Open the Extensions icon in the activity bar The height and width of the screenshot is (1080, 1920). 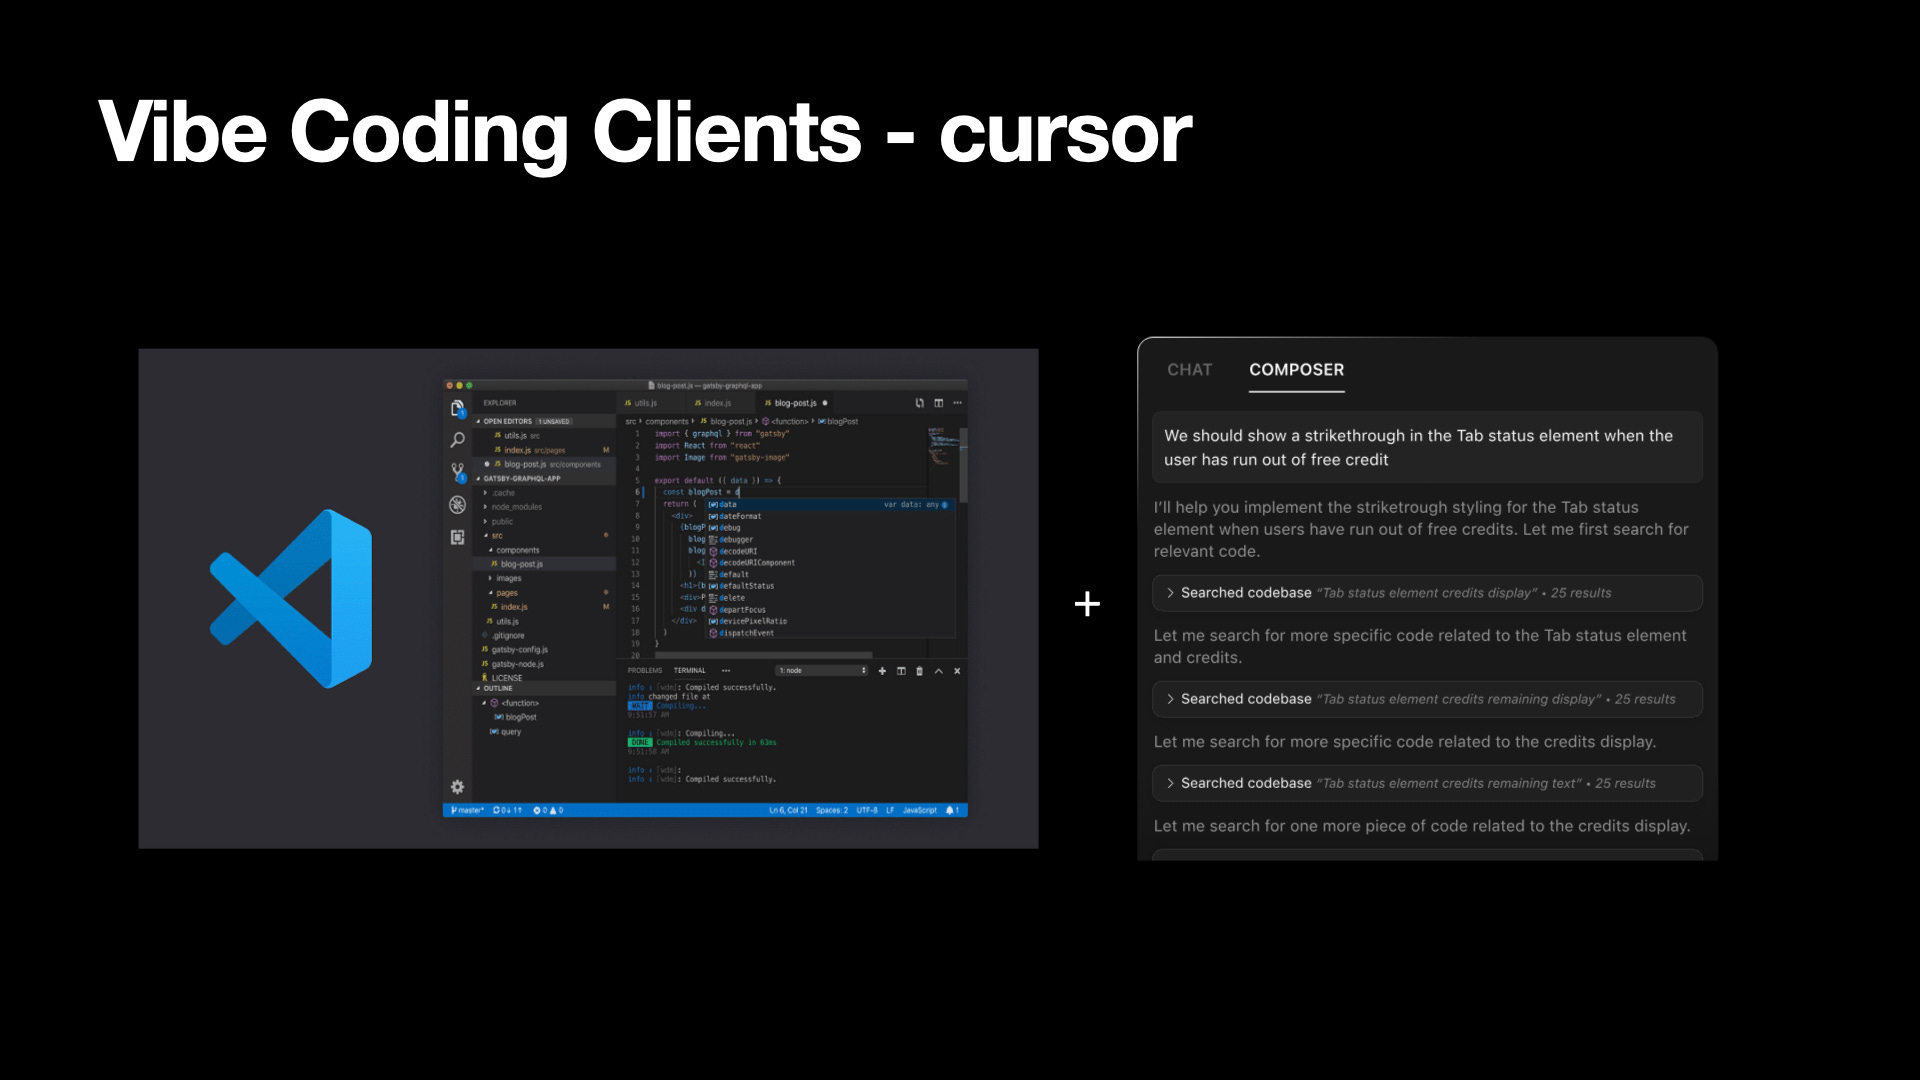click(x=457, y=537)
